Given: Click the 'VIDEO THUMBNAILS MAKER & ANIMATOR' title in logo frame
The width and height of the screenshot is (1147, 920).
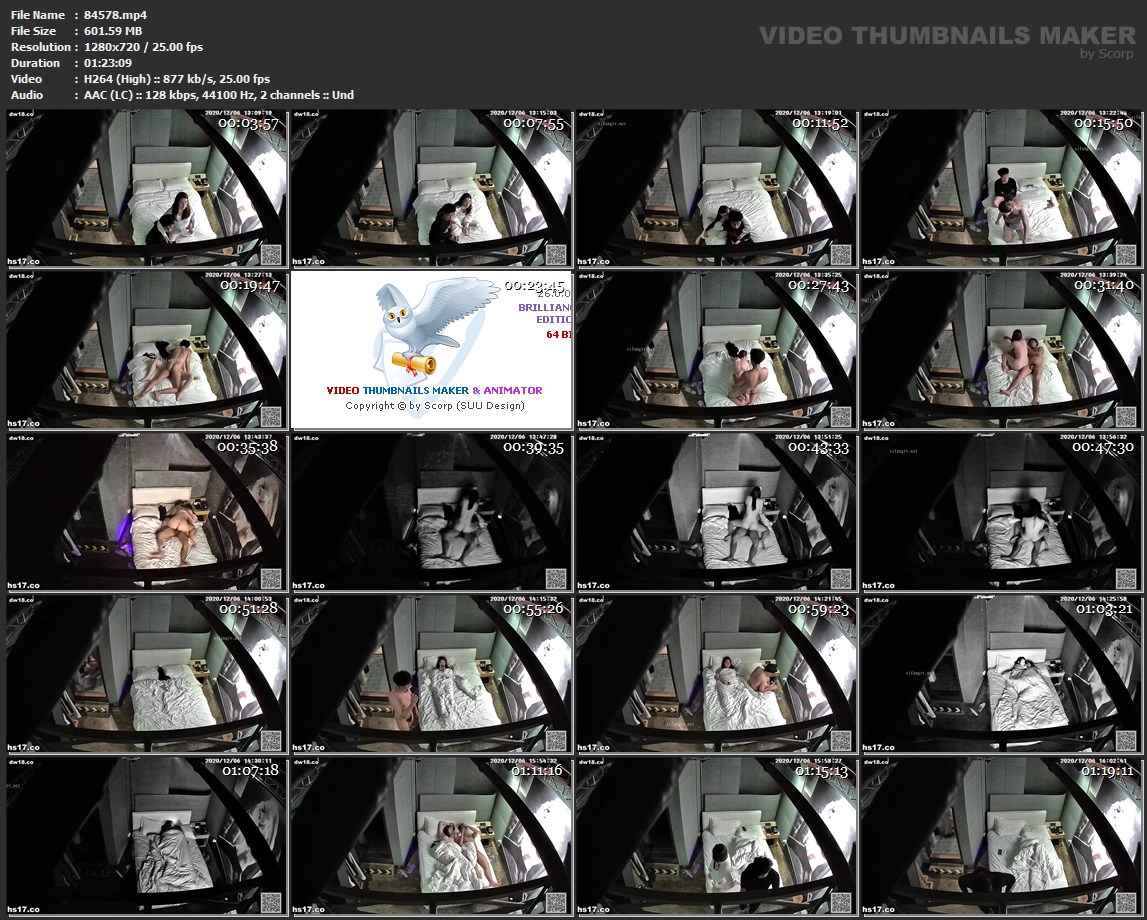Looking at the screenshot, I should click(435, 391).
